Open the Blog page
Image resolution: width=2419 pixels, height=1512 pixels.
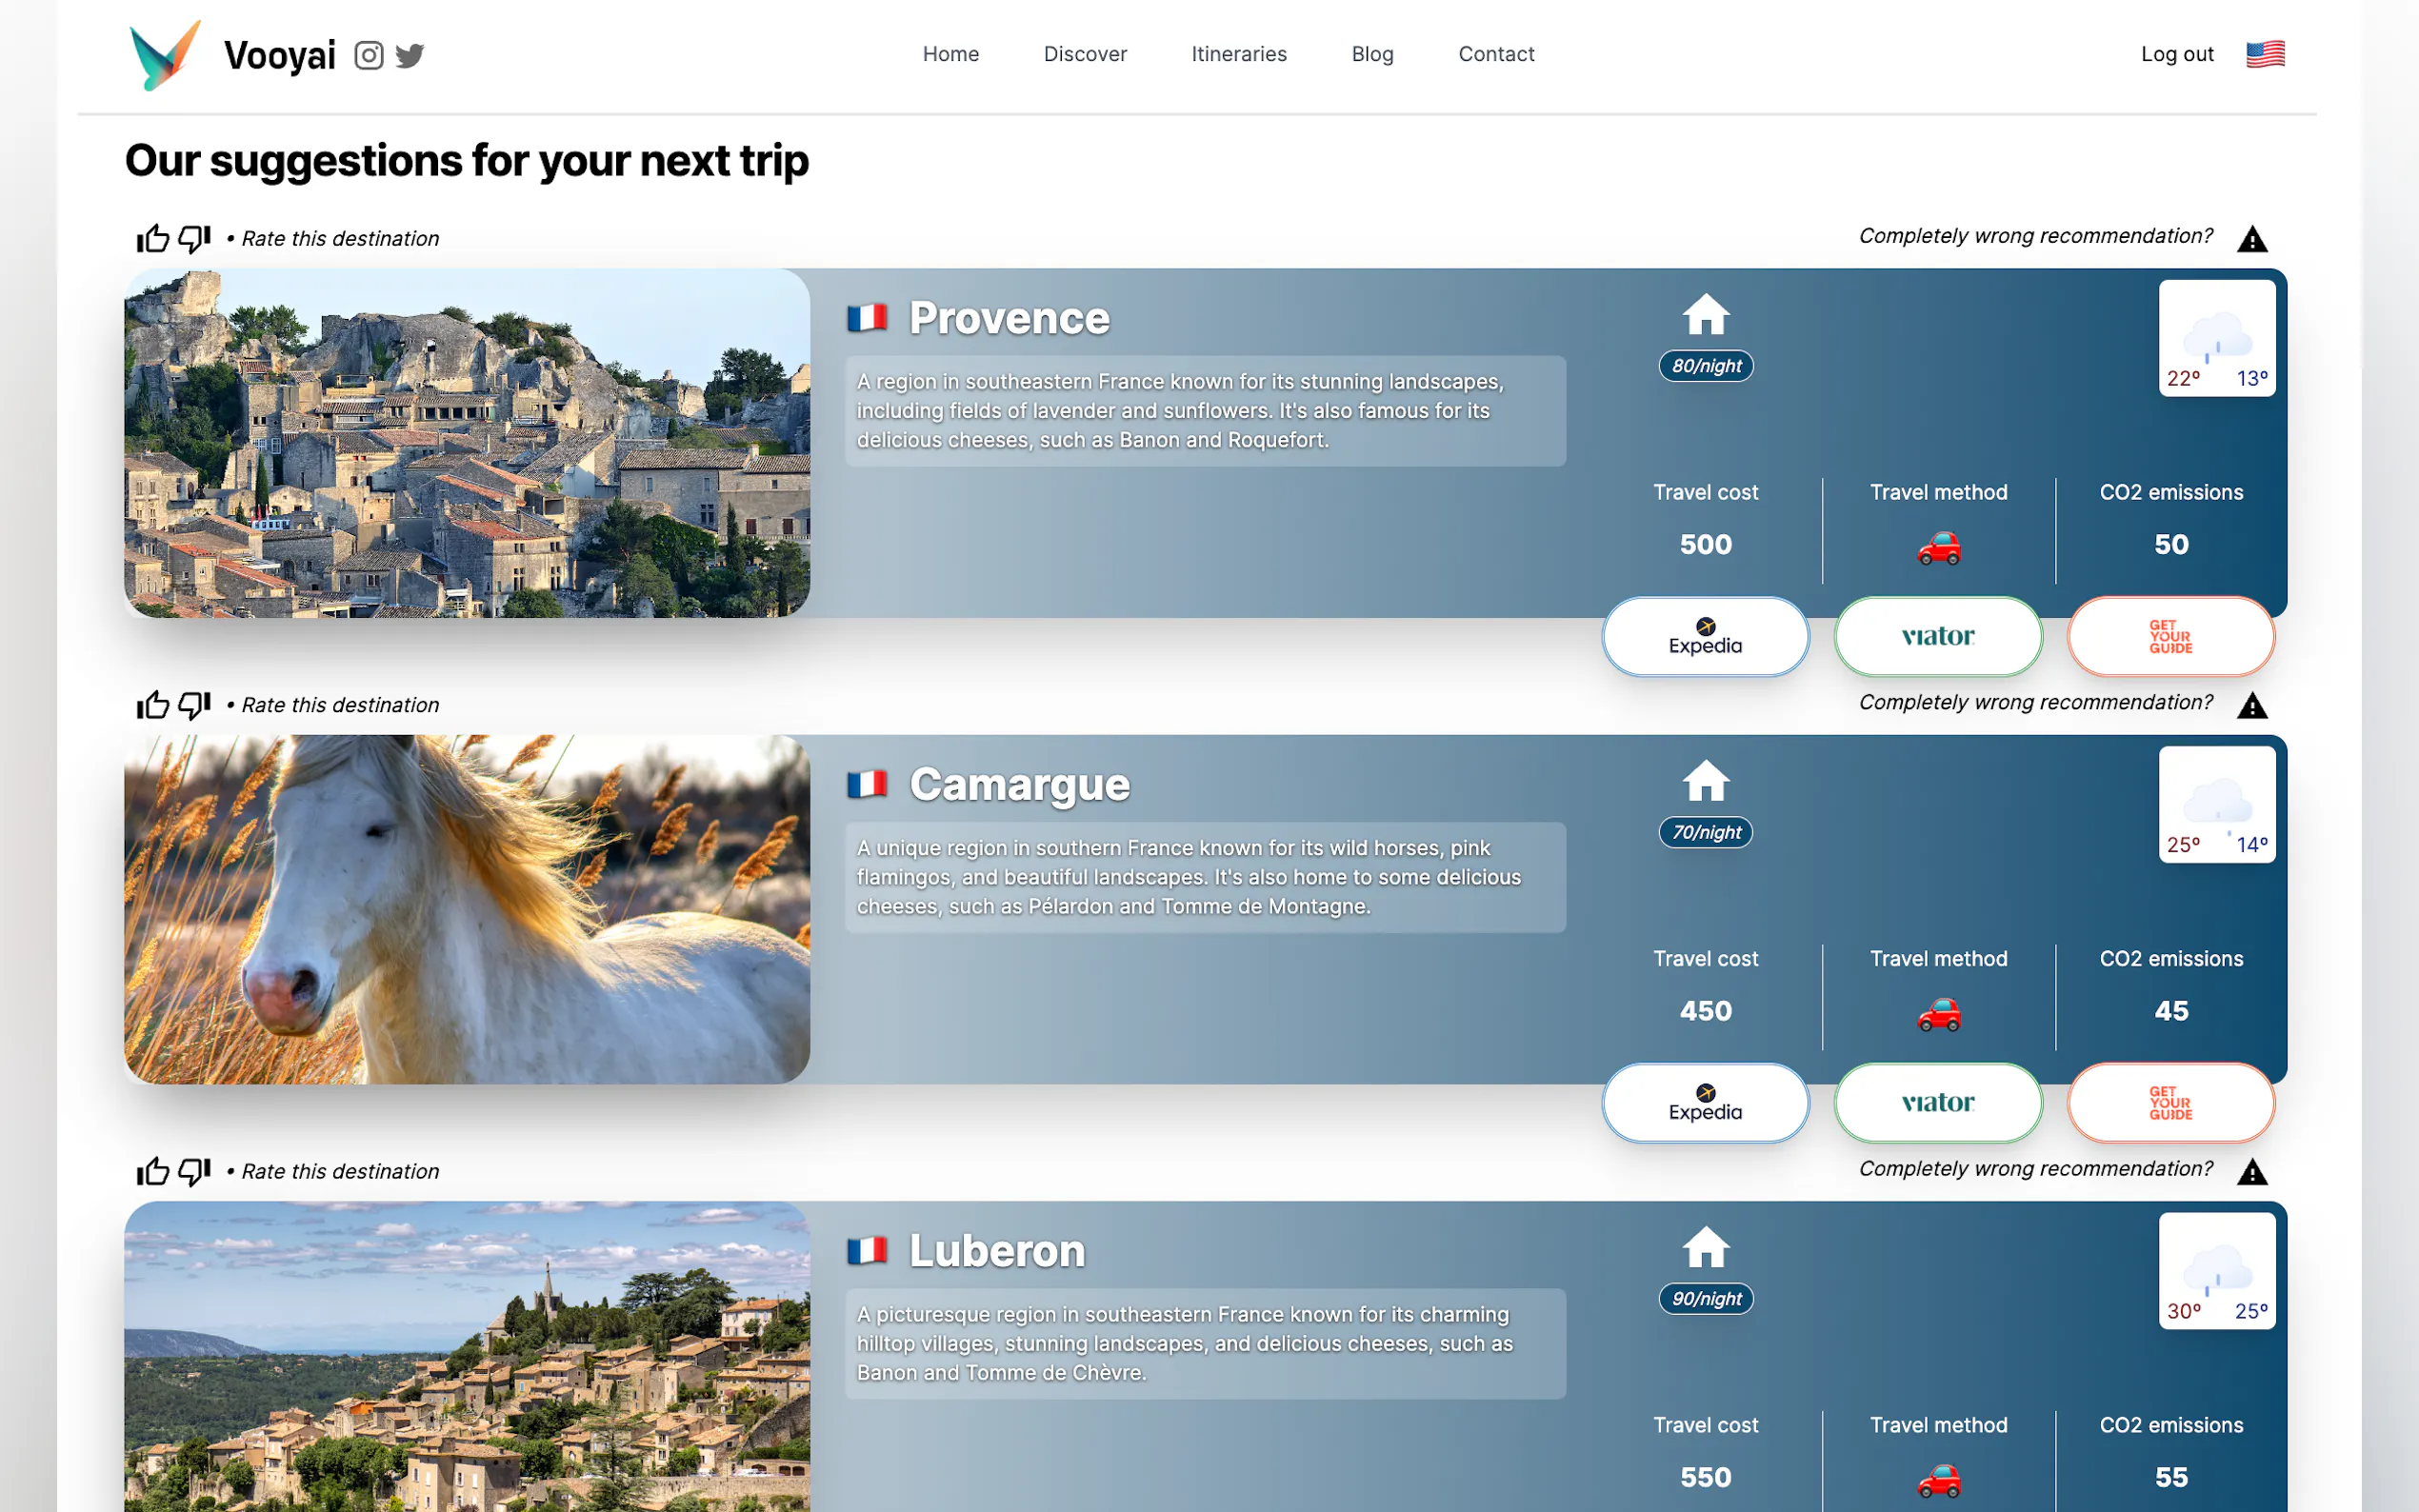point(1372,54)
